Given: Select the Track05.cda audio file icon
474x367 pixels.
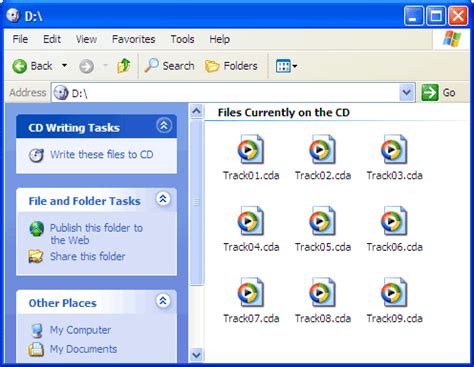Looking at the screenshot, I should 322,221.
